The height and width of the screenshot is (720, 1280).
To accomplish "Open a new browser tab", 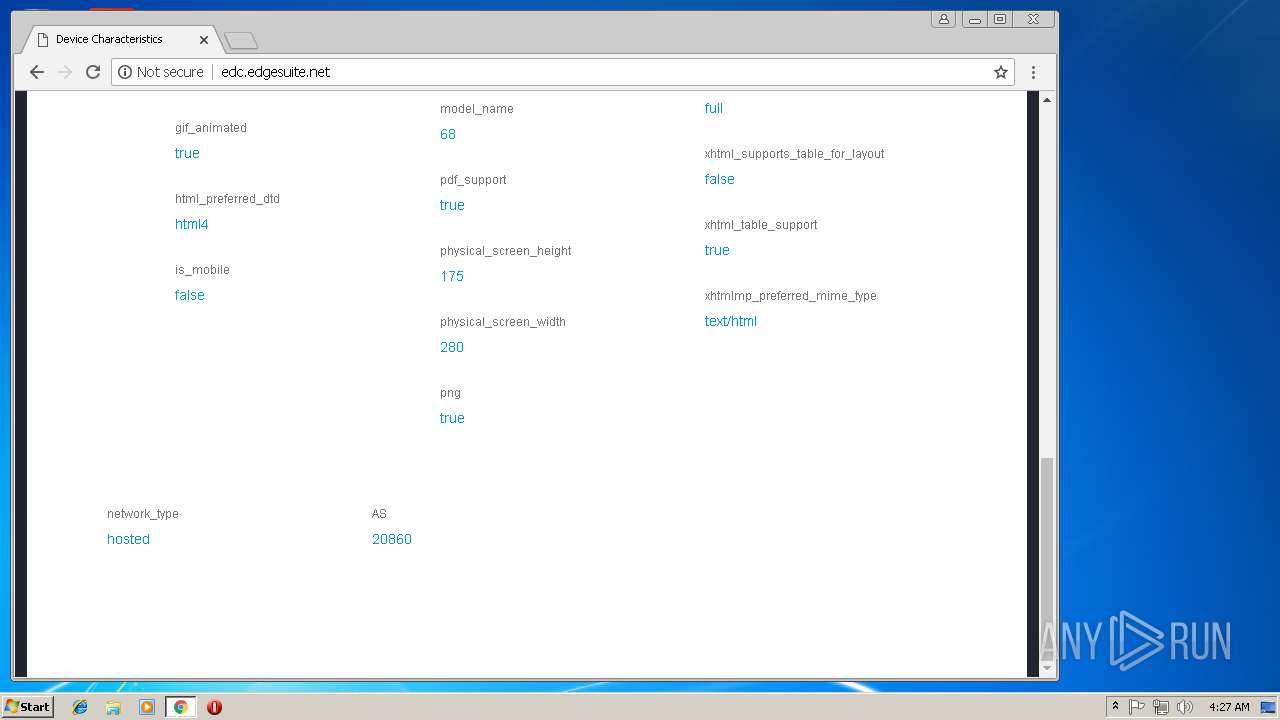I will [x=241, y=40].
